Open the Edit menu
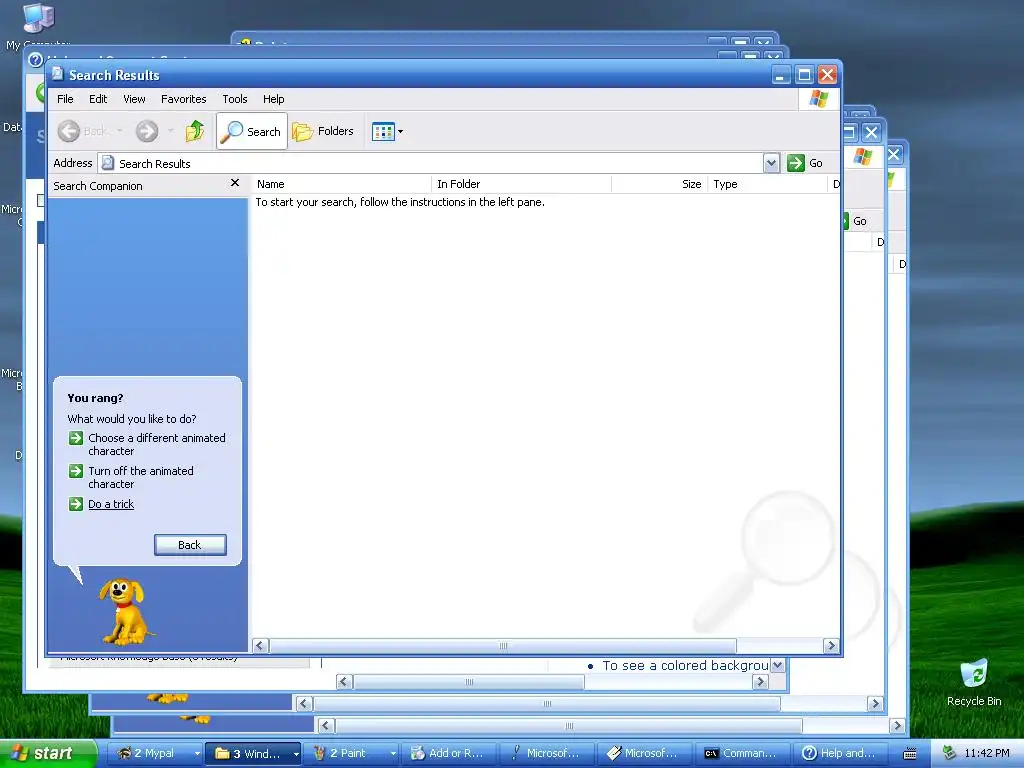 (x=98, y=99)
